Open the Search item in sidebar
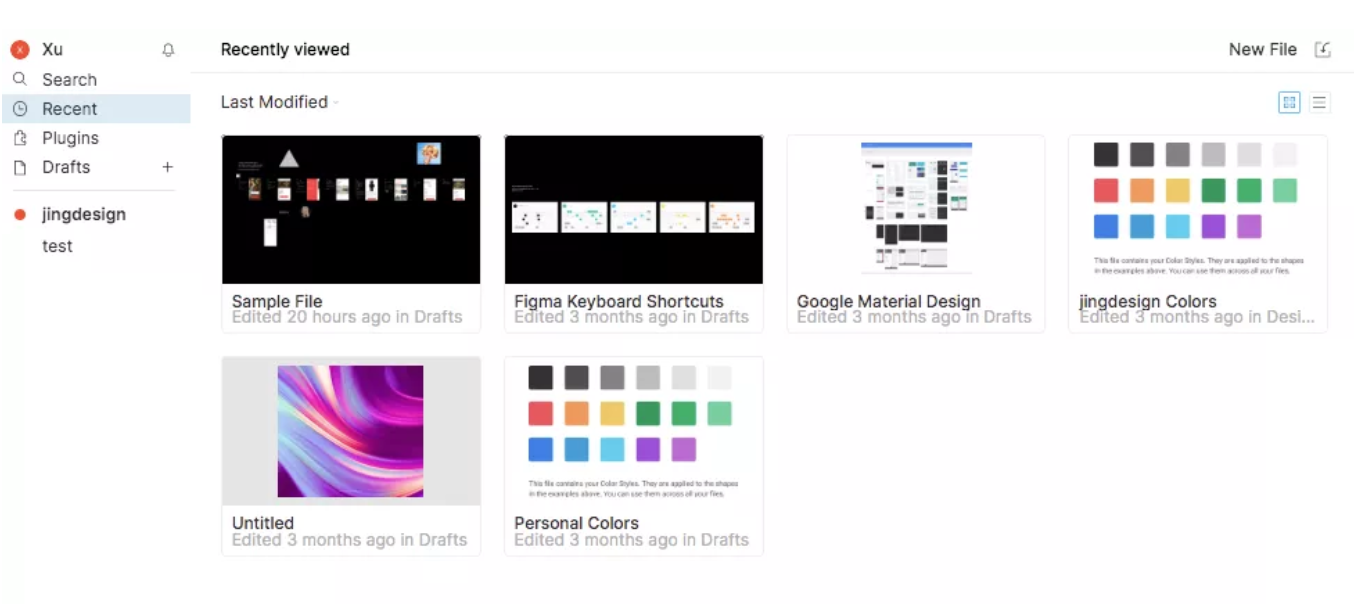1354x604 pixels. [96, 79]
